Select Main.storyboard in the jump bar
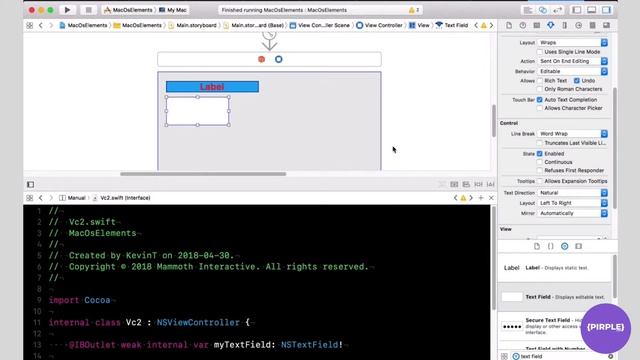Screen dimensions: 640x360 192,25
